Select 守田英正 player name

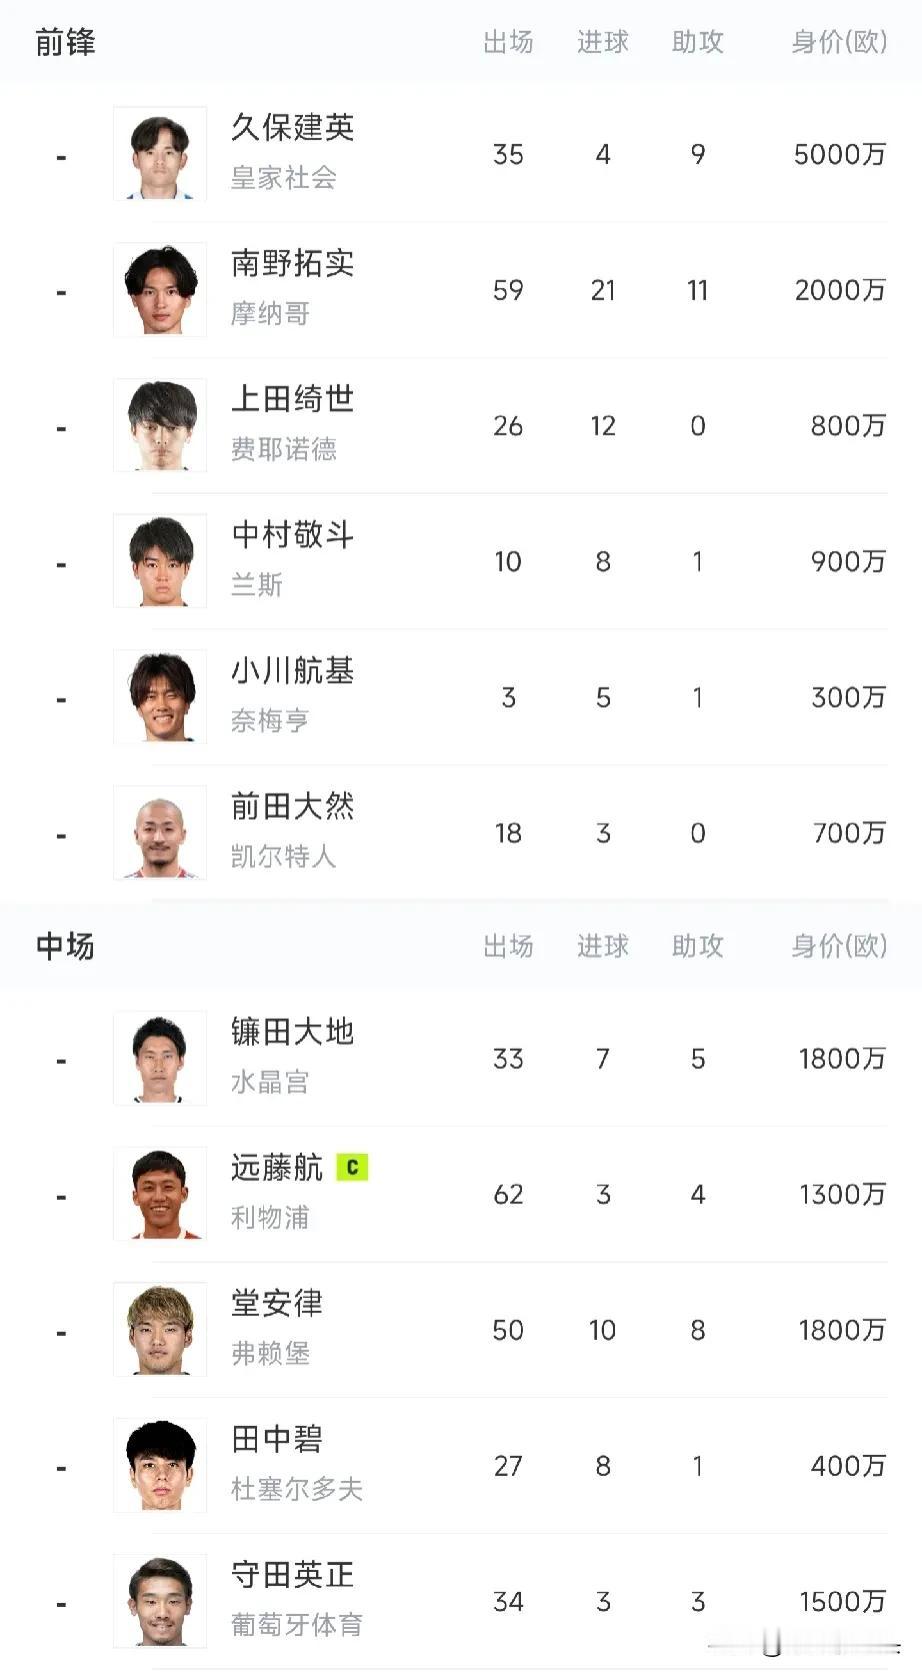click(x=293, y=1575)
